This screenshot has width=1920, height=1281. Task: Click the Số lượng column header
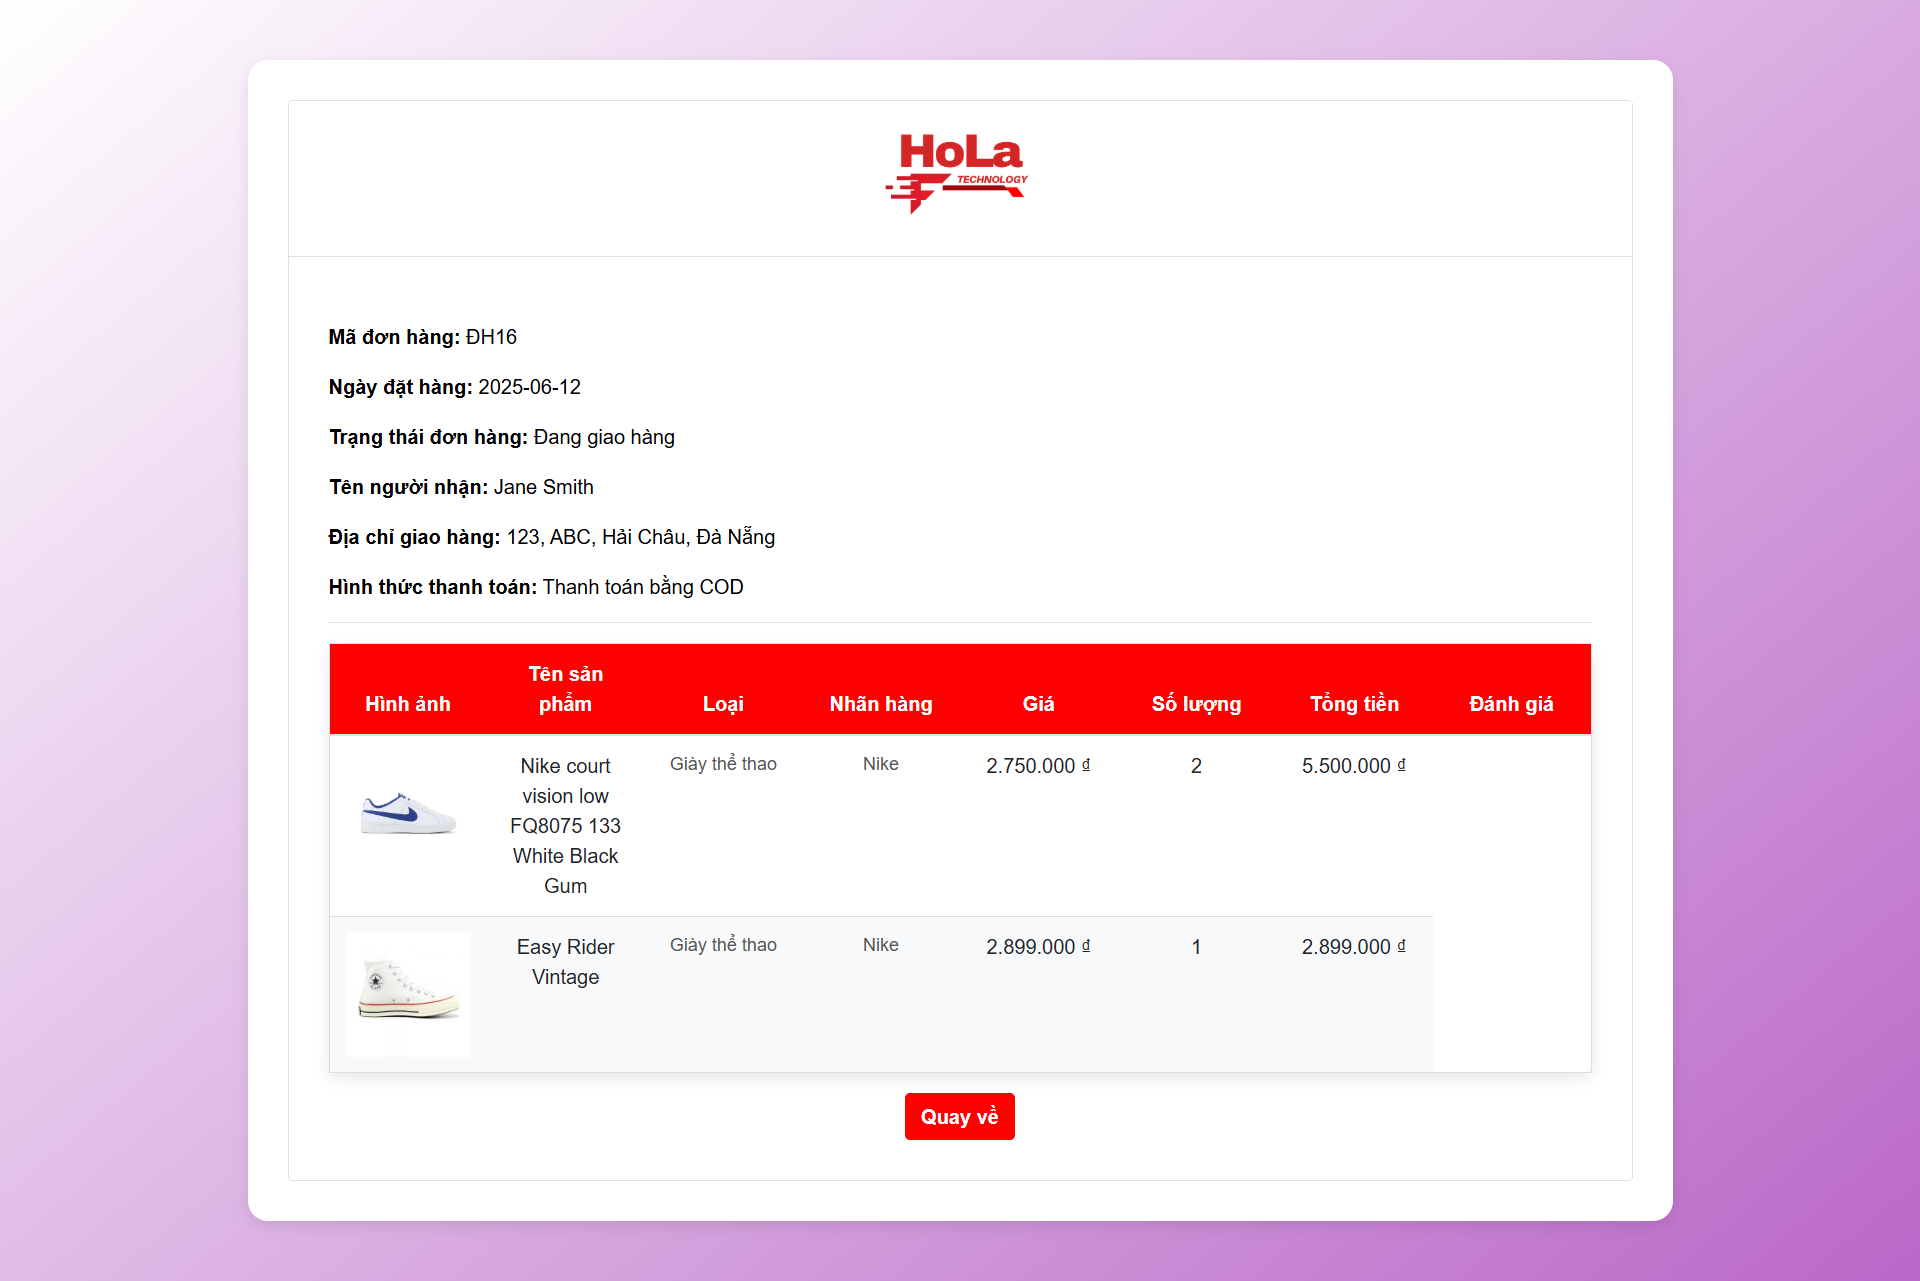[1196, 704]
